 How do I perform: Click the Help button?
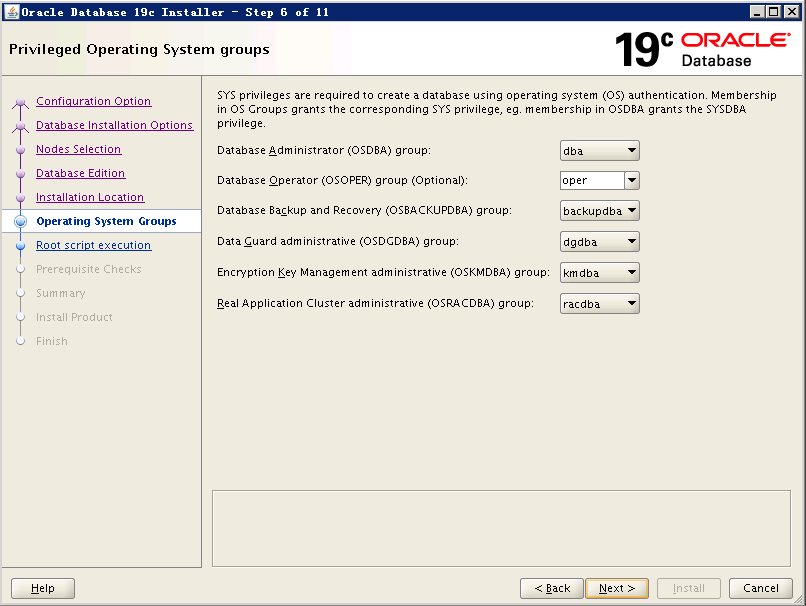click(43, 588)
